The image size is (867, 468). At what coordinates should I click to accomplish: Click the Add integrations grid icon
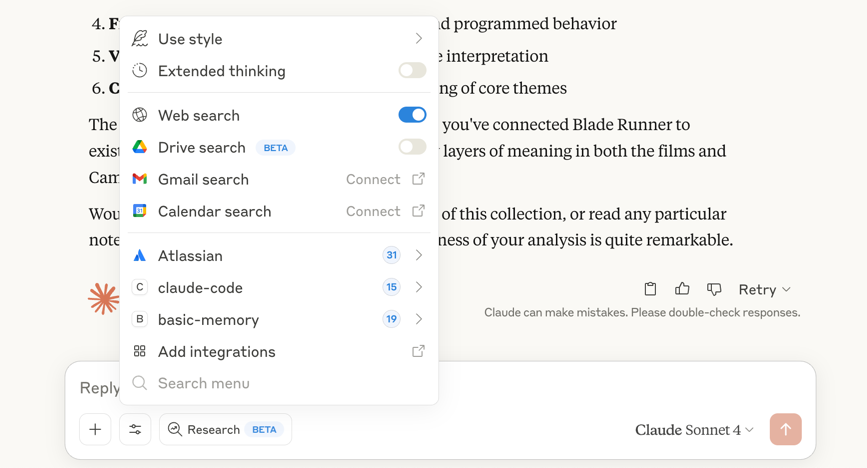coord(140,351)
